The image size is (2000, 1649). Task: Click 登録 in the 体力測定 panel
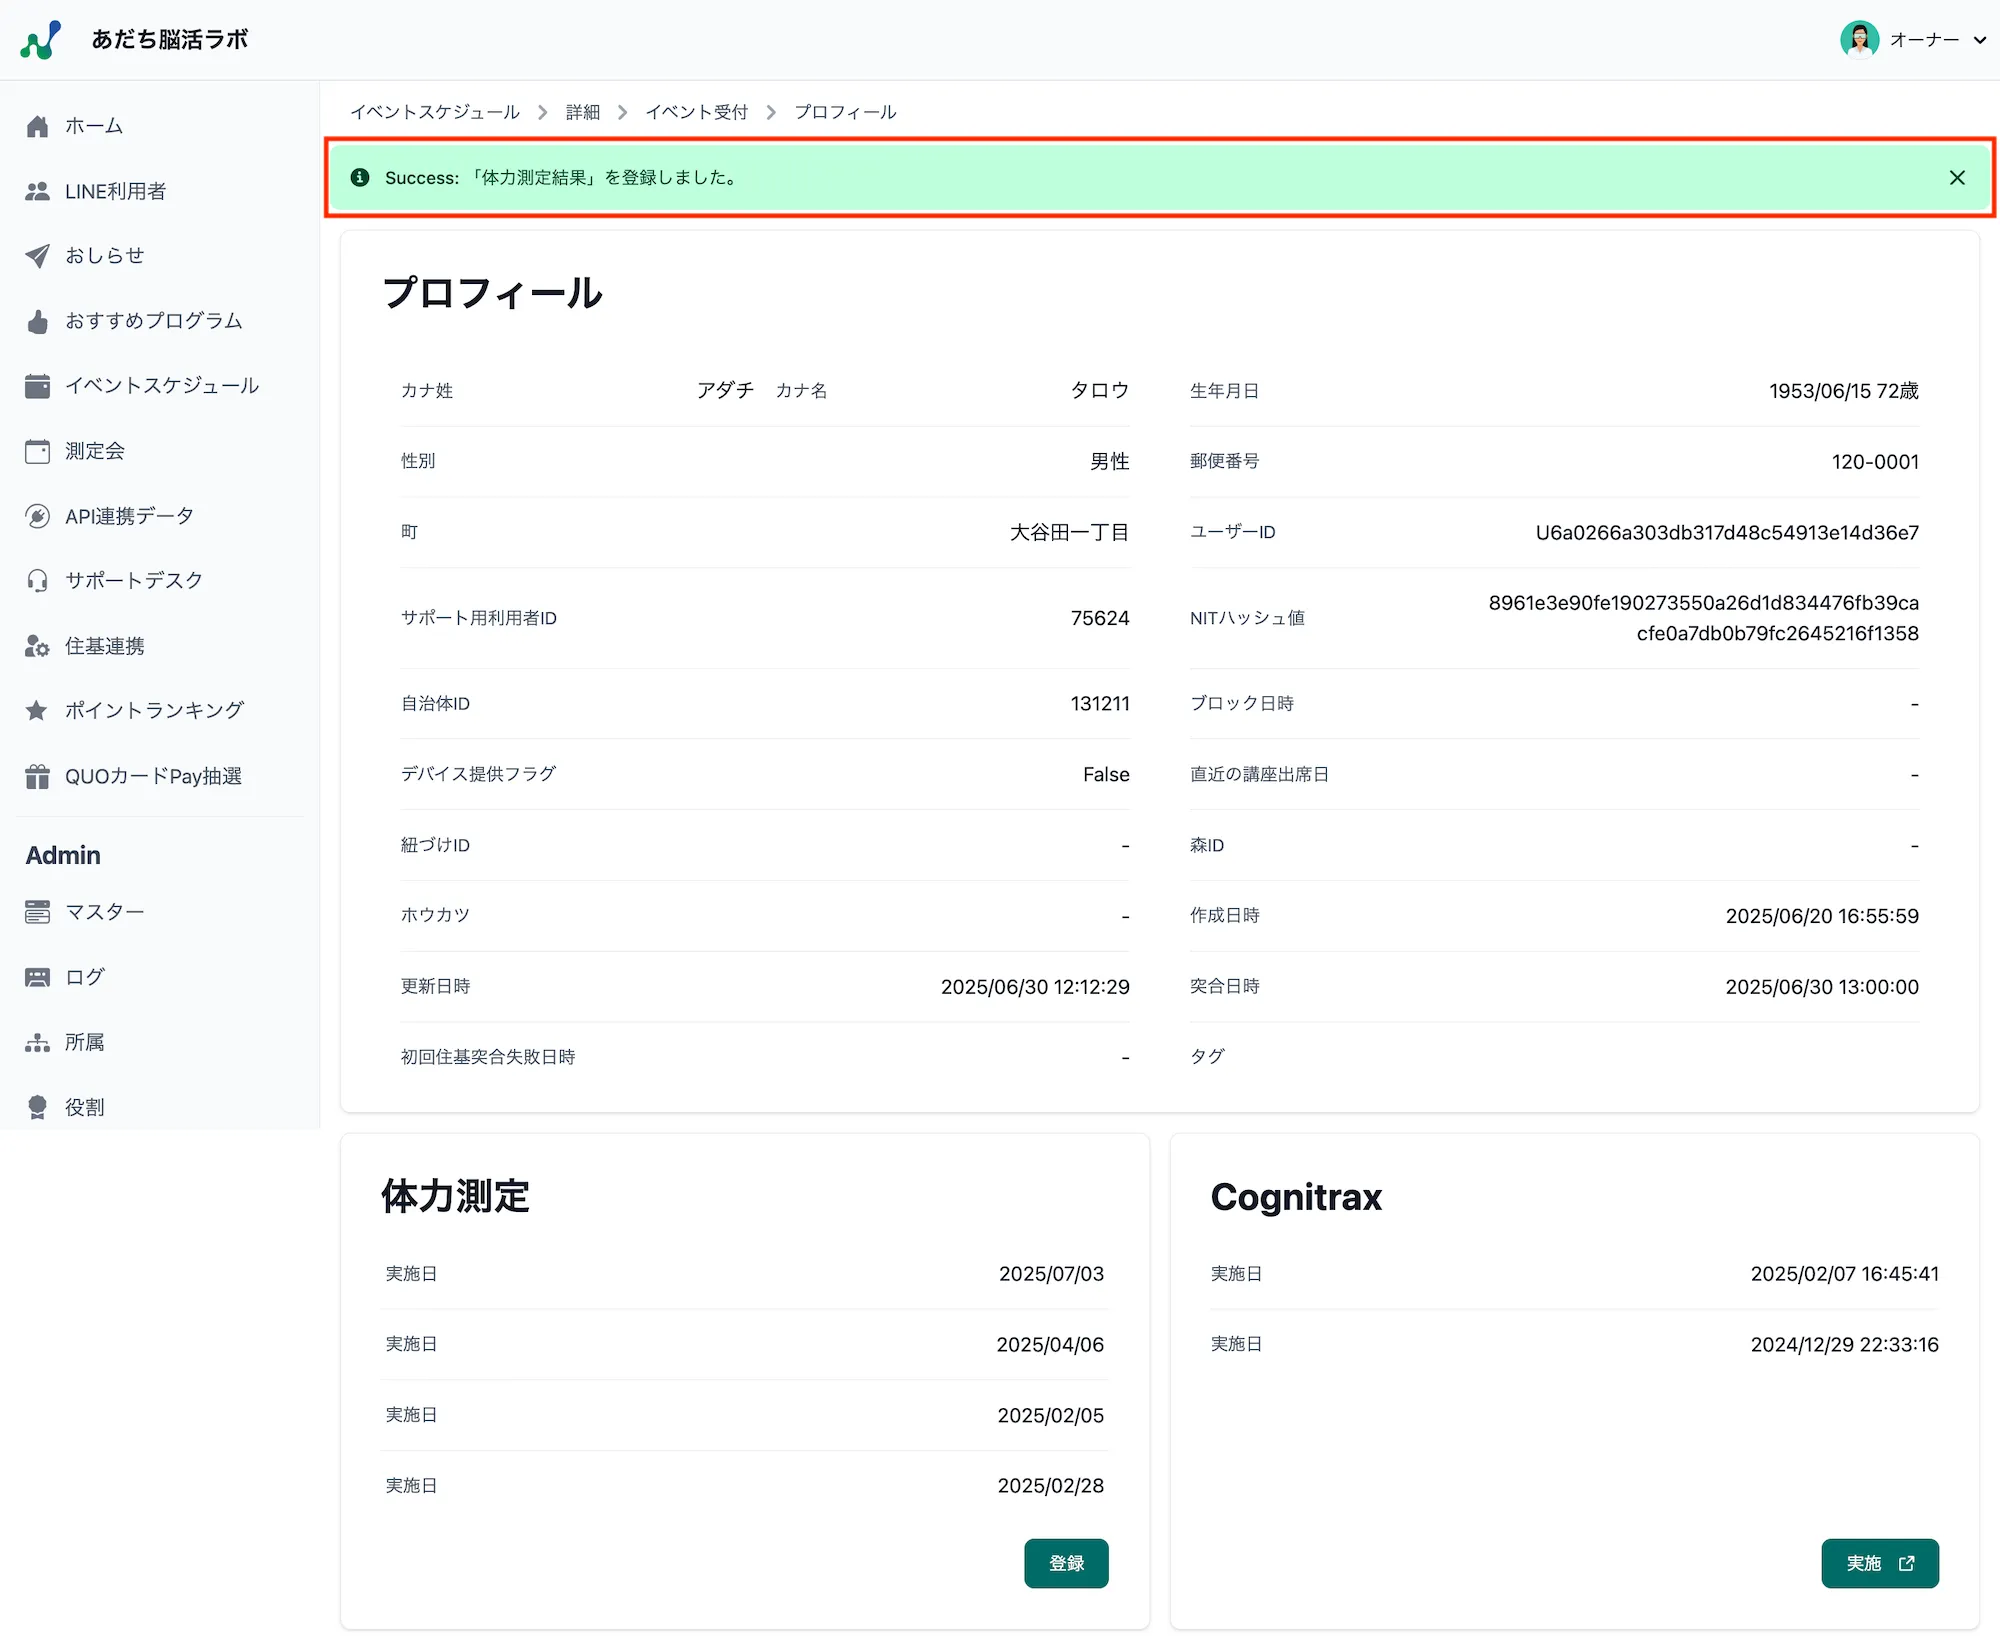tap(1066, 1563)
